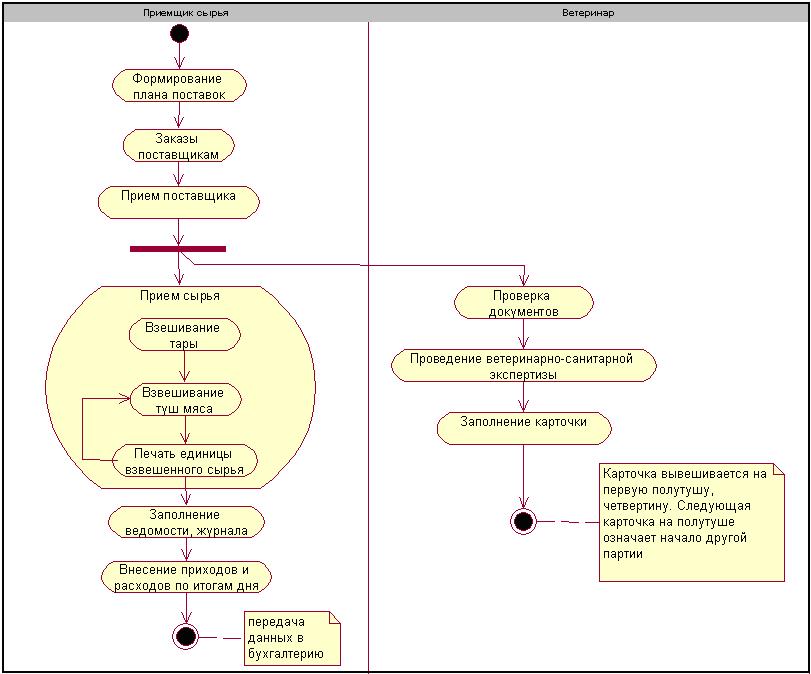Click the black initial start node

[179, 34]
